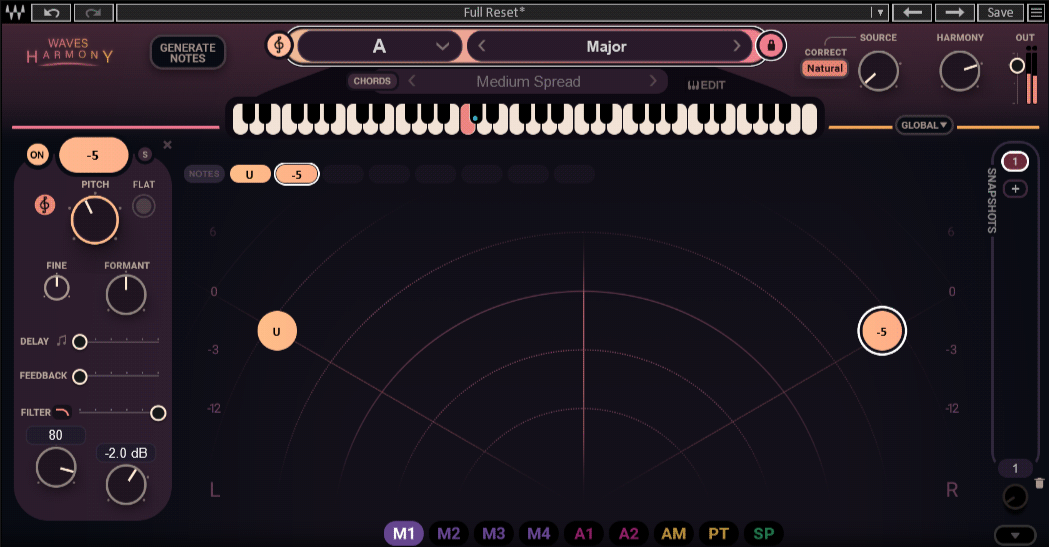Click the small knob below snapshot list
This screenshot has width=1049, height=547.
1015,498
